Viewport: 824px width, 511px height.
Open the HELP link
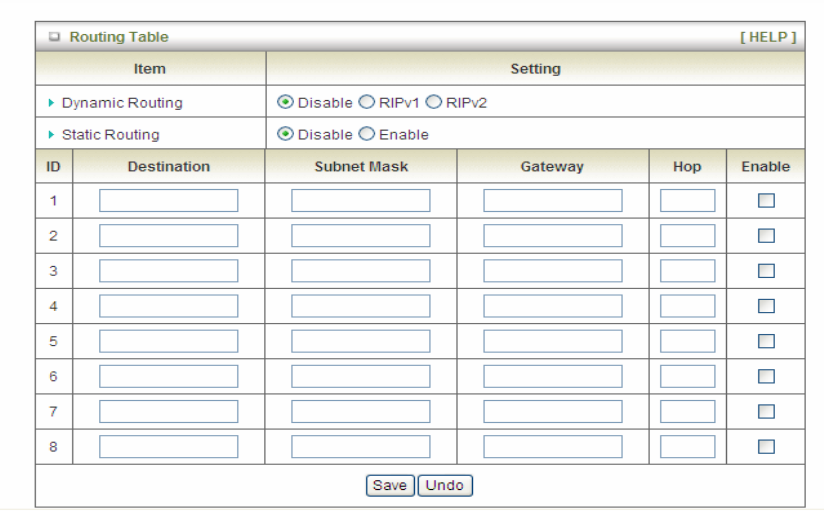click(767, 38)
